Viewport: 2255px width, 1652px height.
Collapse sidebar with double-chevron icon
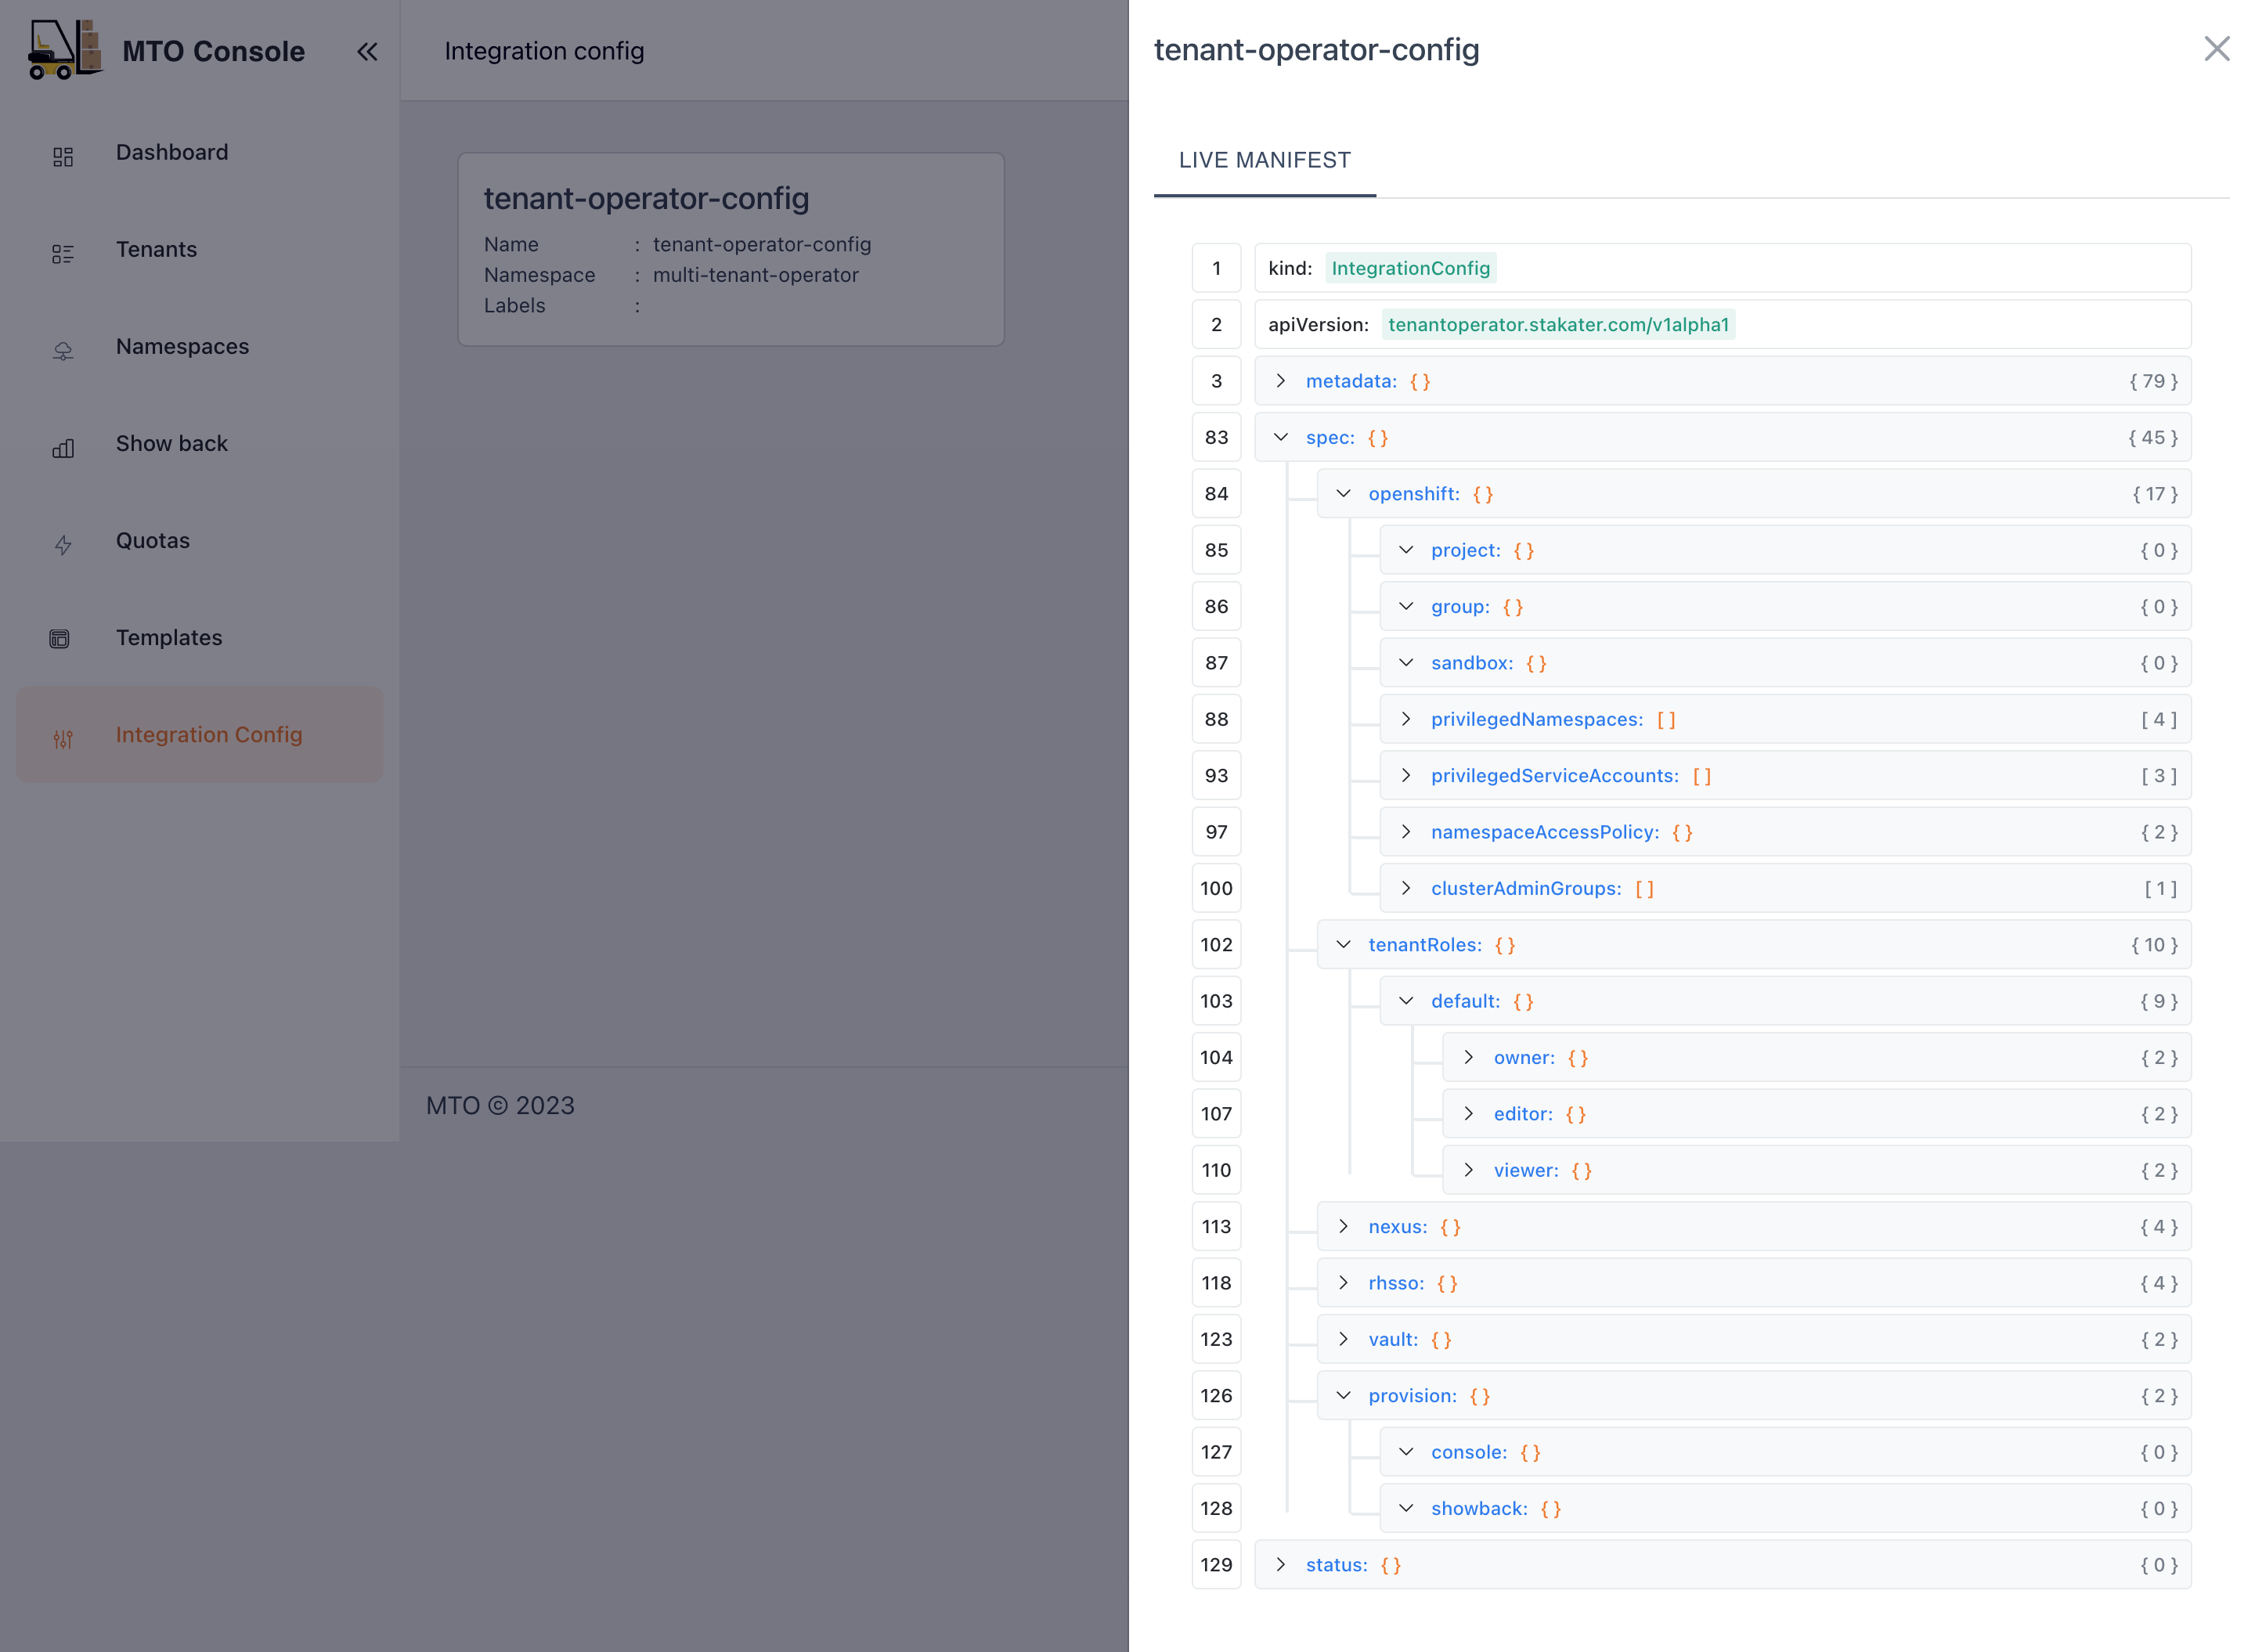pos(367,51)
